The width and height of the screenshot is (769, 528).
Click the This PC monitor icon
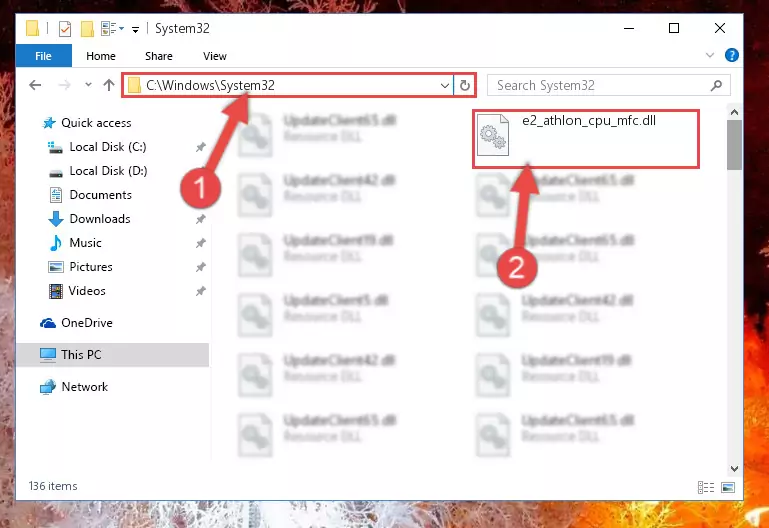tap(48, 355)
